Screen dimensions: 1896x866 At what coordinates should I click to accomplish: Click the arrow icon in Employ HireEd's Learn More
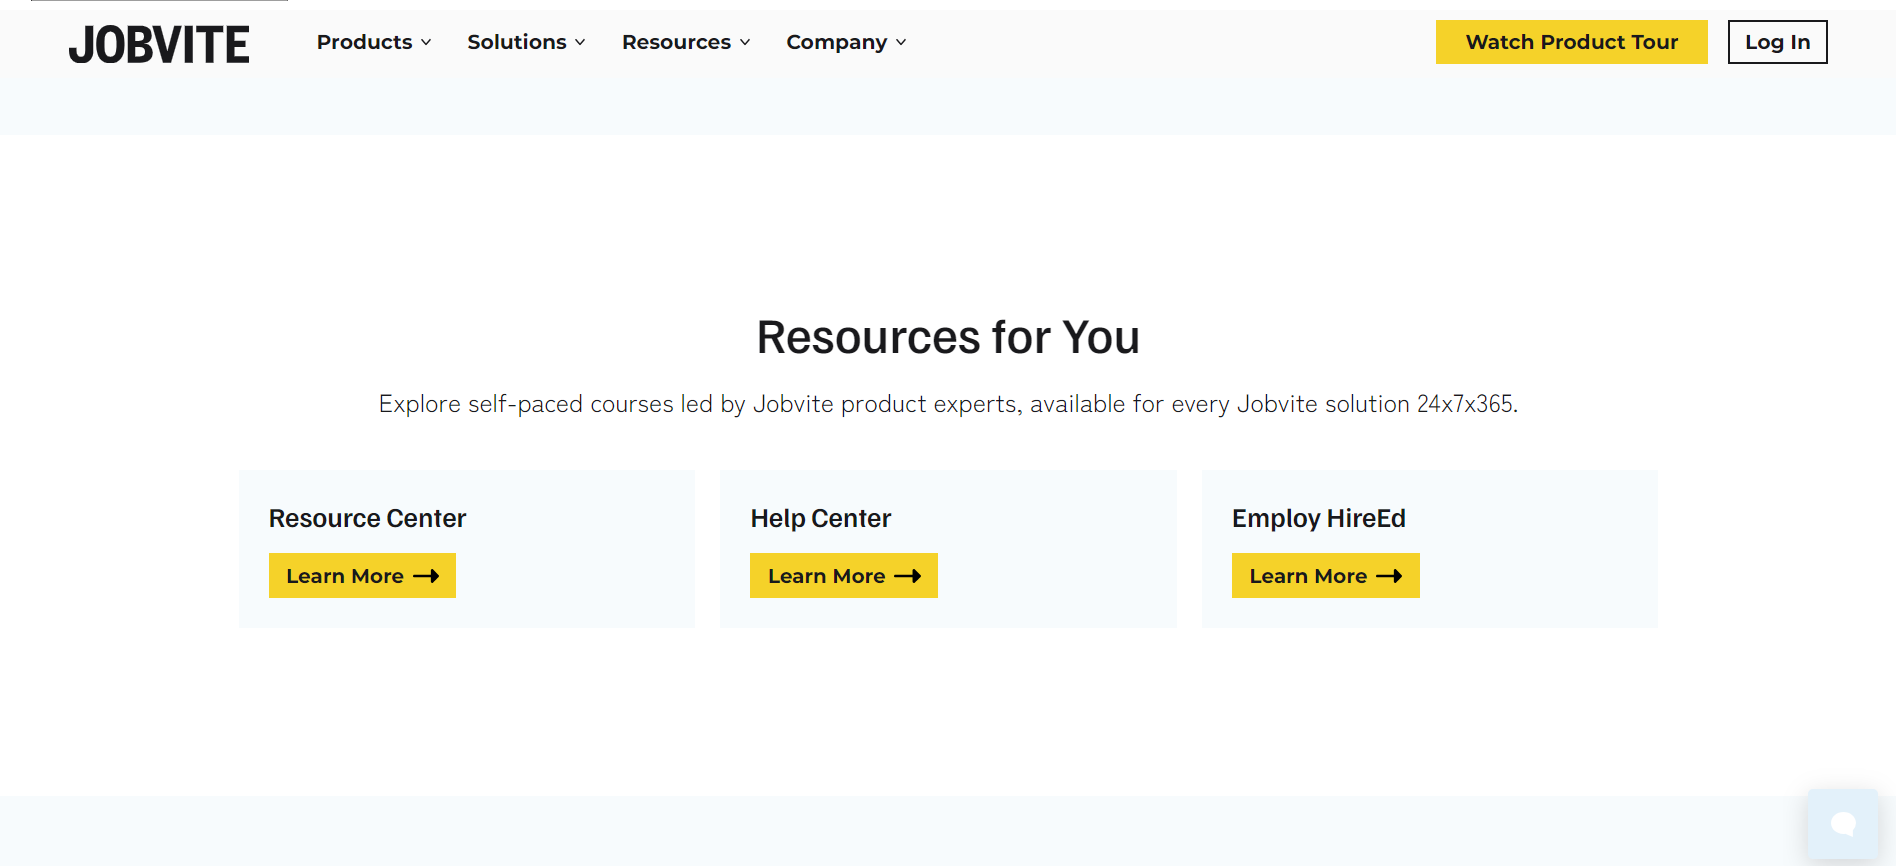(x=1389, y=576)
